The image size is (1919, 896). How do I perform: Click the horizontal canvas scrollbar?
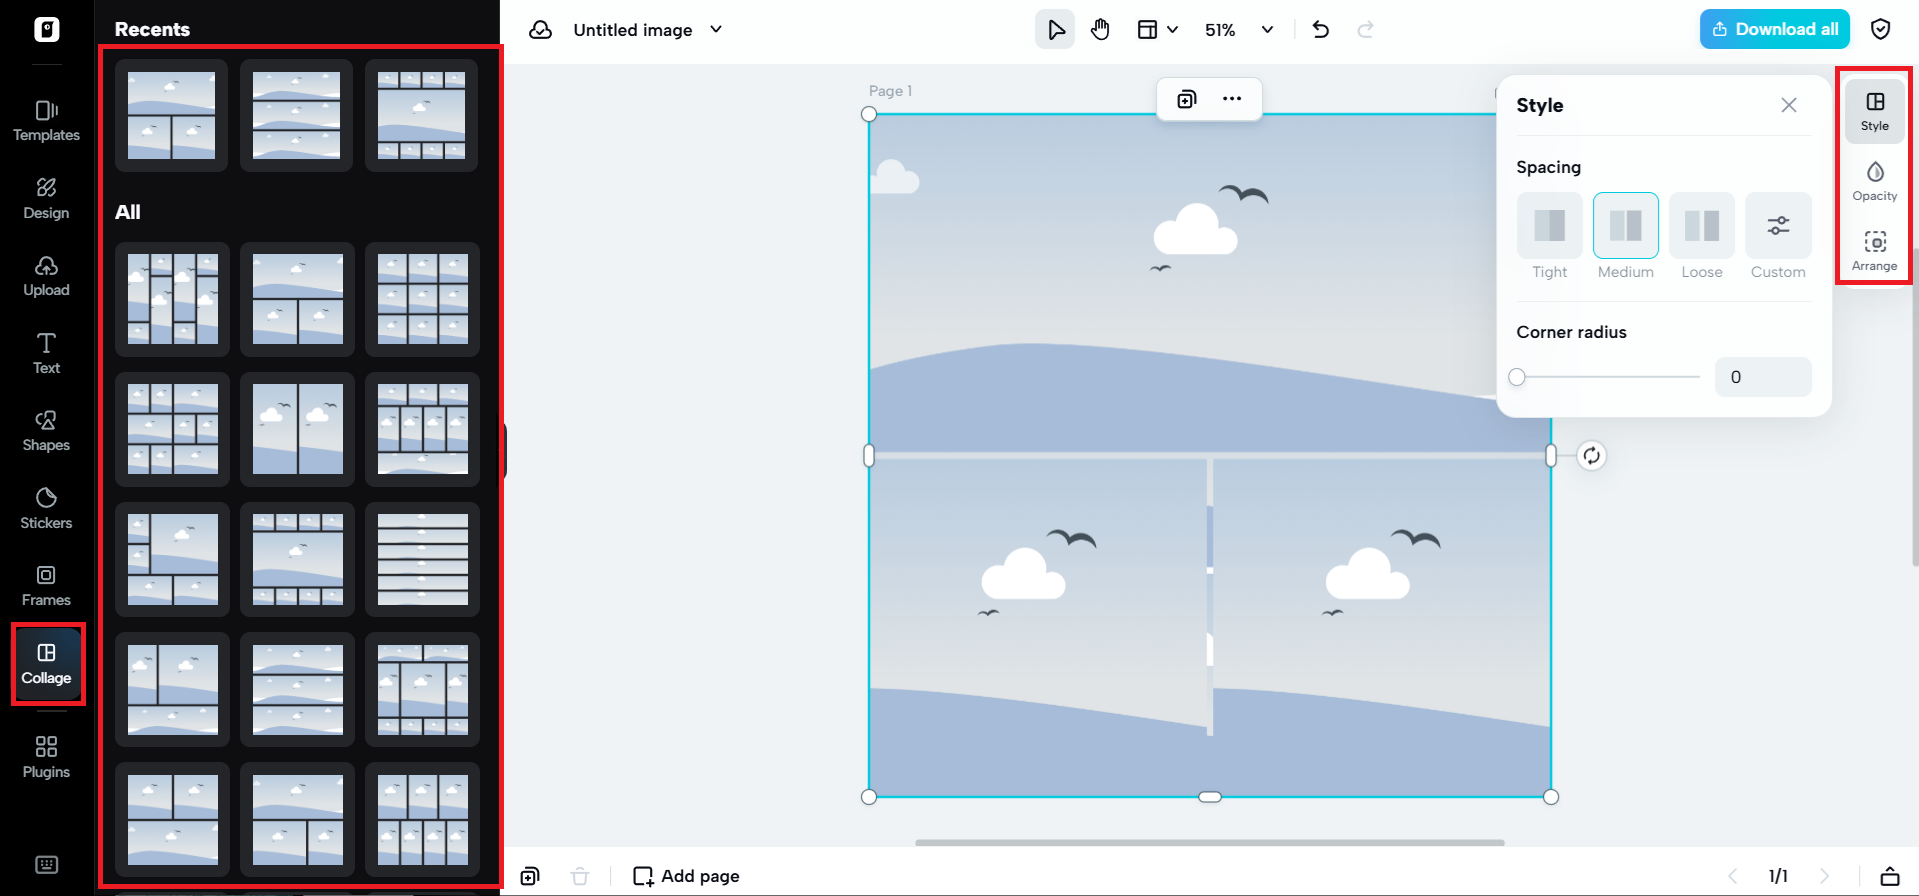[x=1210, y=843]
